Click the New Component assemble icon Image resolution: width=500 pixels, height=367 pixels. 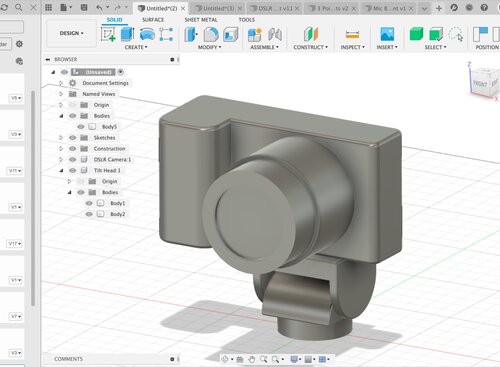[x=255, y=34]
